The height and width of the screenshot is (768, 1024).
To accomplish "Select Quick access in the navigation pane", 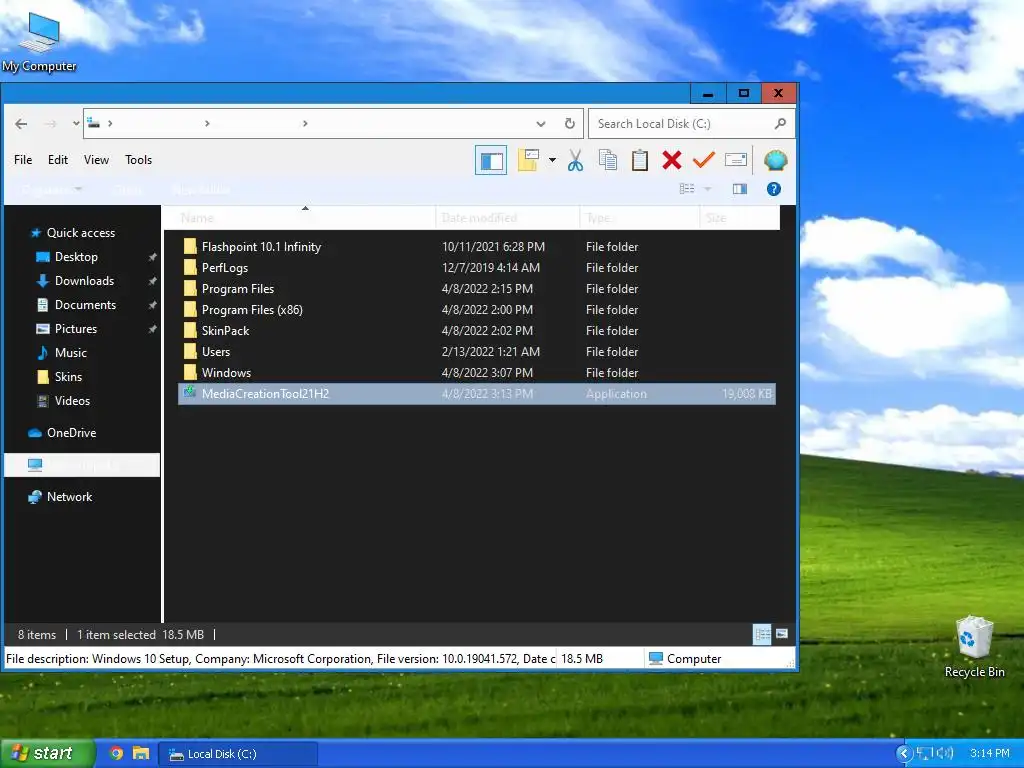I will point(80,233).
